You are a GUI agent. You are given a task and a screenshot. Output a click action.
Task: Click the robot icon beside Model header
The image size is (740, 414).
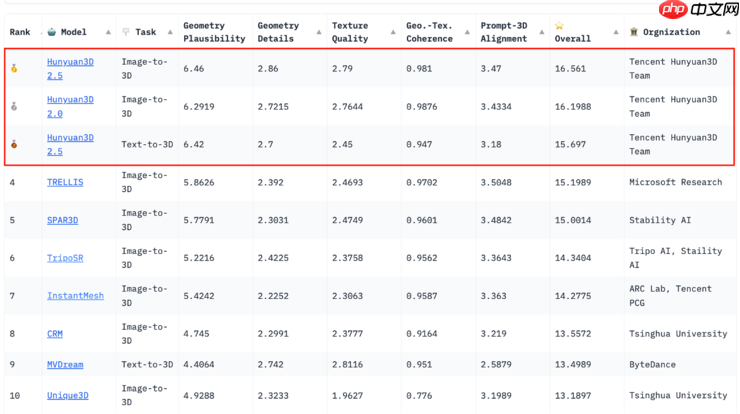point(51,32)
